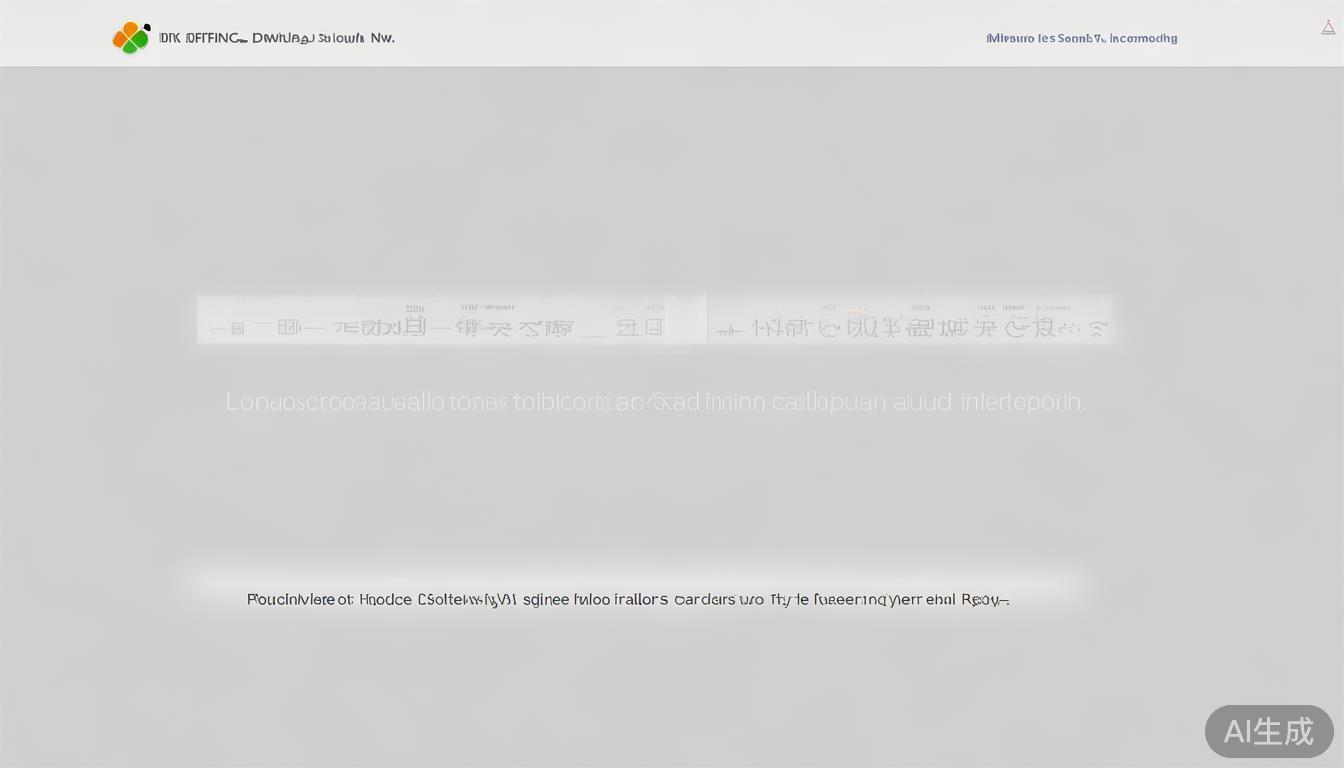Click the last word "inlertoporih." in the white headline
The width and height of the screenshot is (1344, 768).
point(1023,403)
